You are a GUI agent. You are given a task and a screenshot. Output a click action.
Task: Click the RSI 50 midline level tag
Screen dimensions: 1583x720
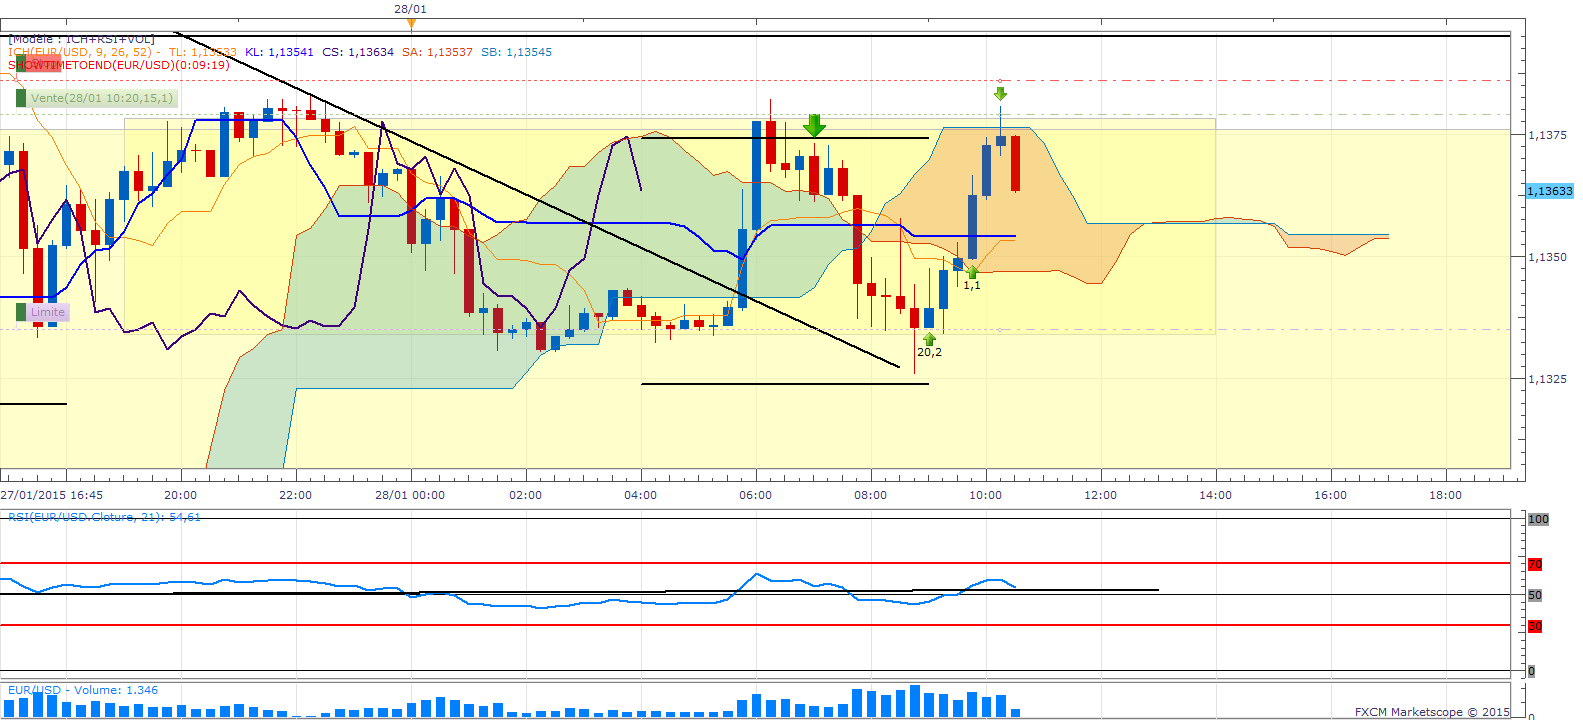[x=1535, y=595]
